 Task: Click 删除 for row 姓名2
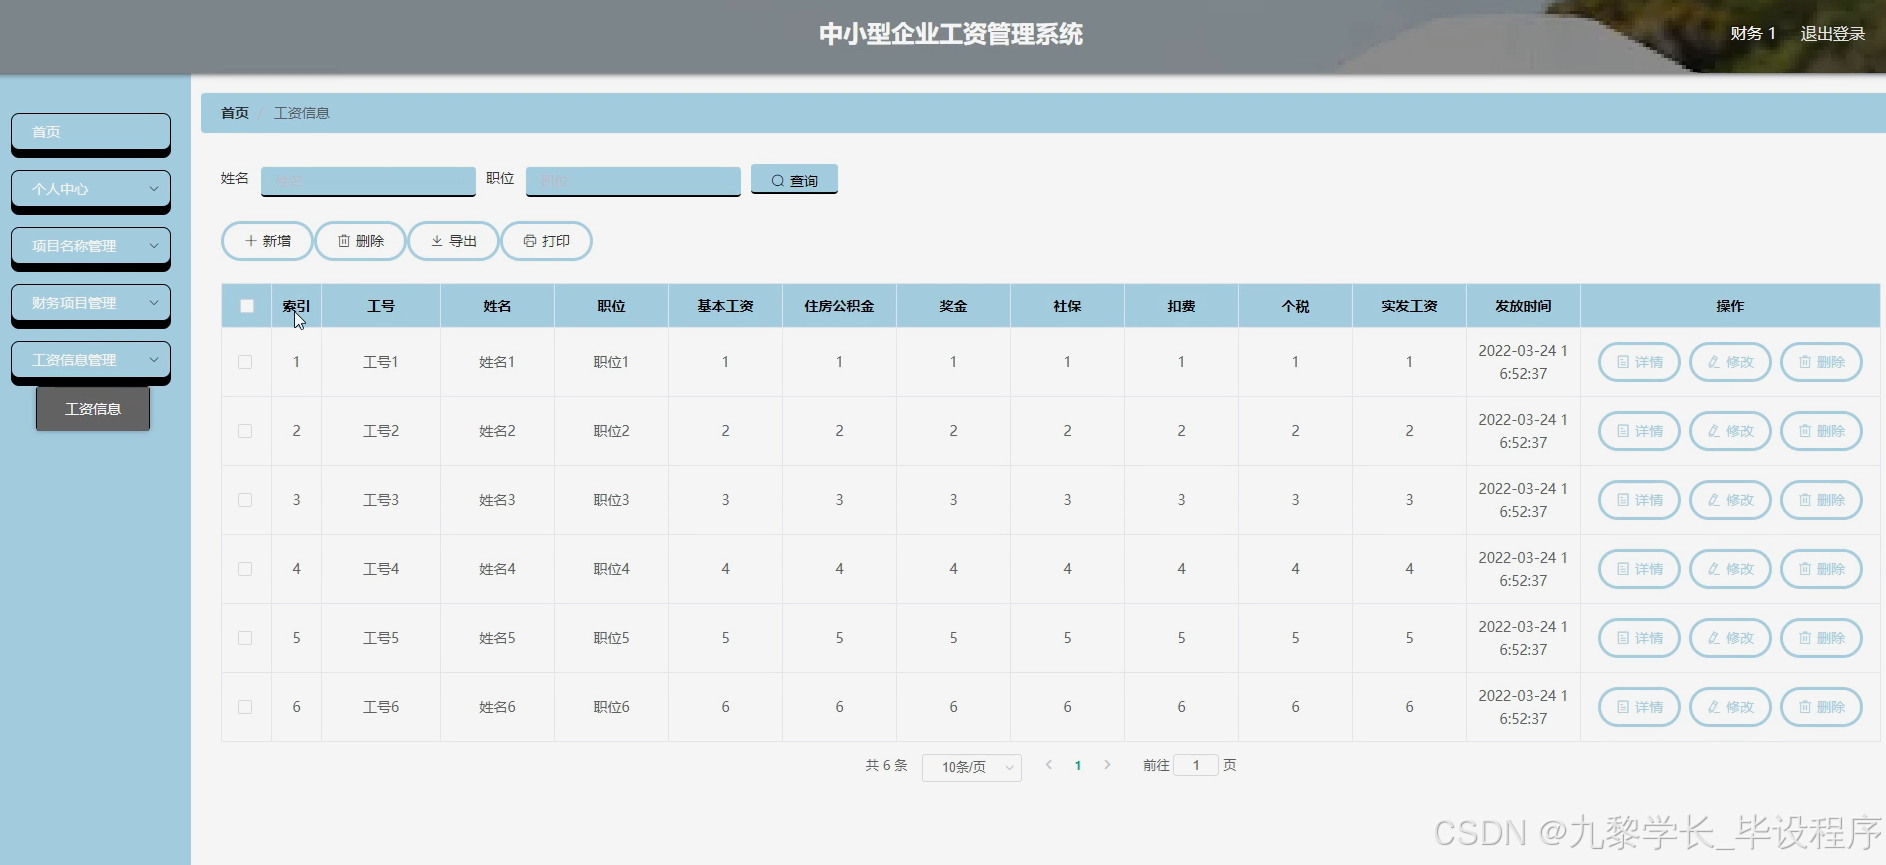(1821, 431)
